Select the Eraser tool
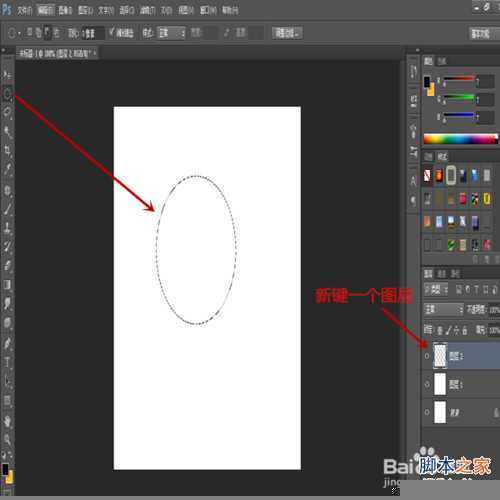 click(x=7, y=266)
